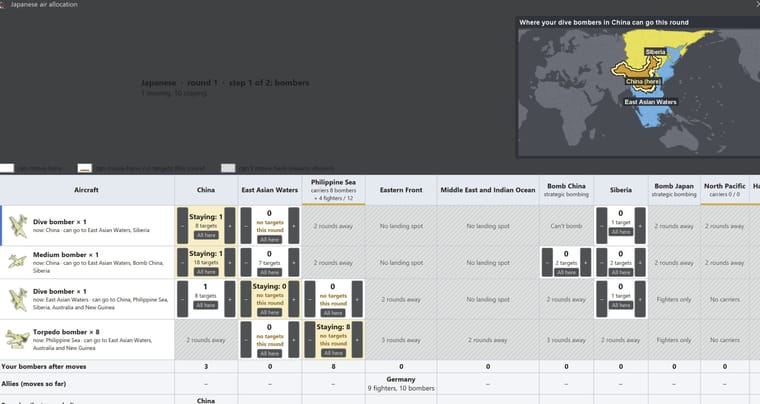Click All here for Medium bomber in Siberia
Image resolution: width=760 pixels, height=404 pixels.
[x=621, y=272]
